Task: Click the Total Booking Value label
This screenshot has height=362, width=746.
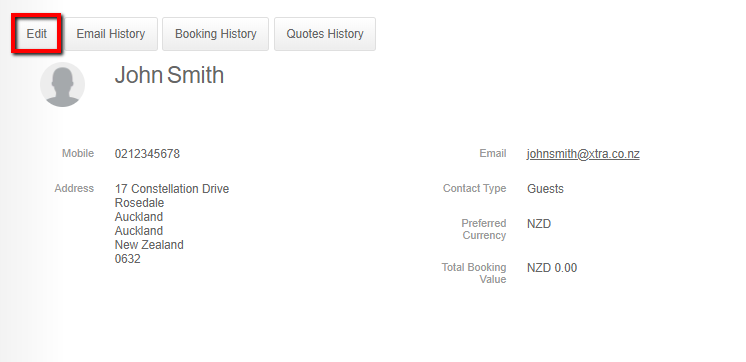Action: (x=474, y=273)
